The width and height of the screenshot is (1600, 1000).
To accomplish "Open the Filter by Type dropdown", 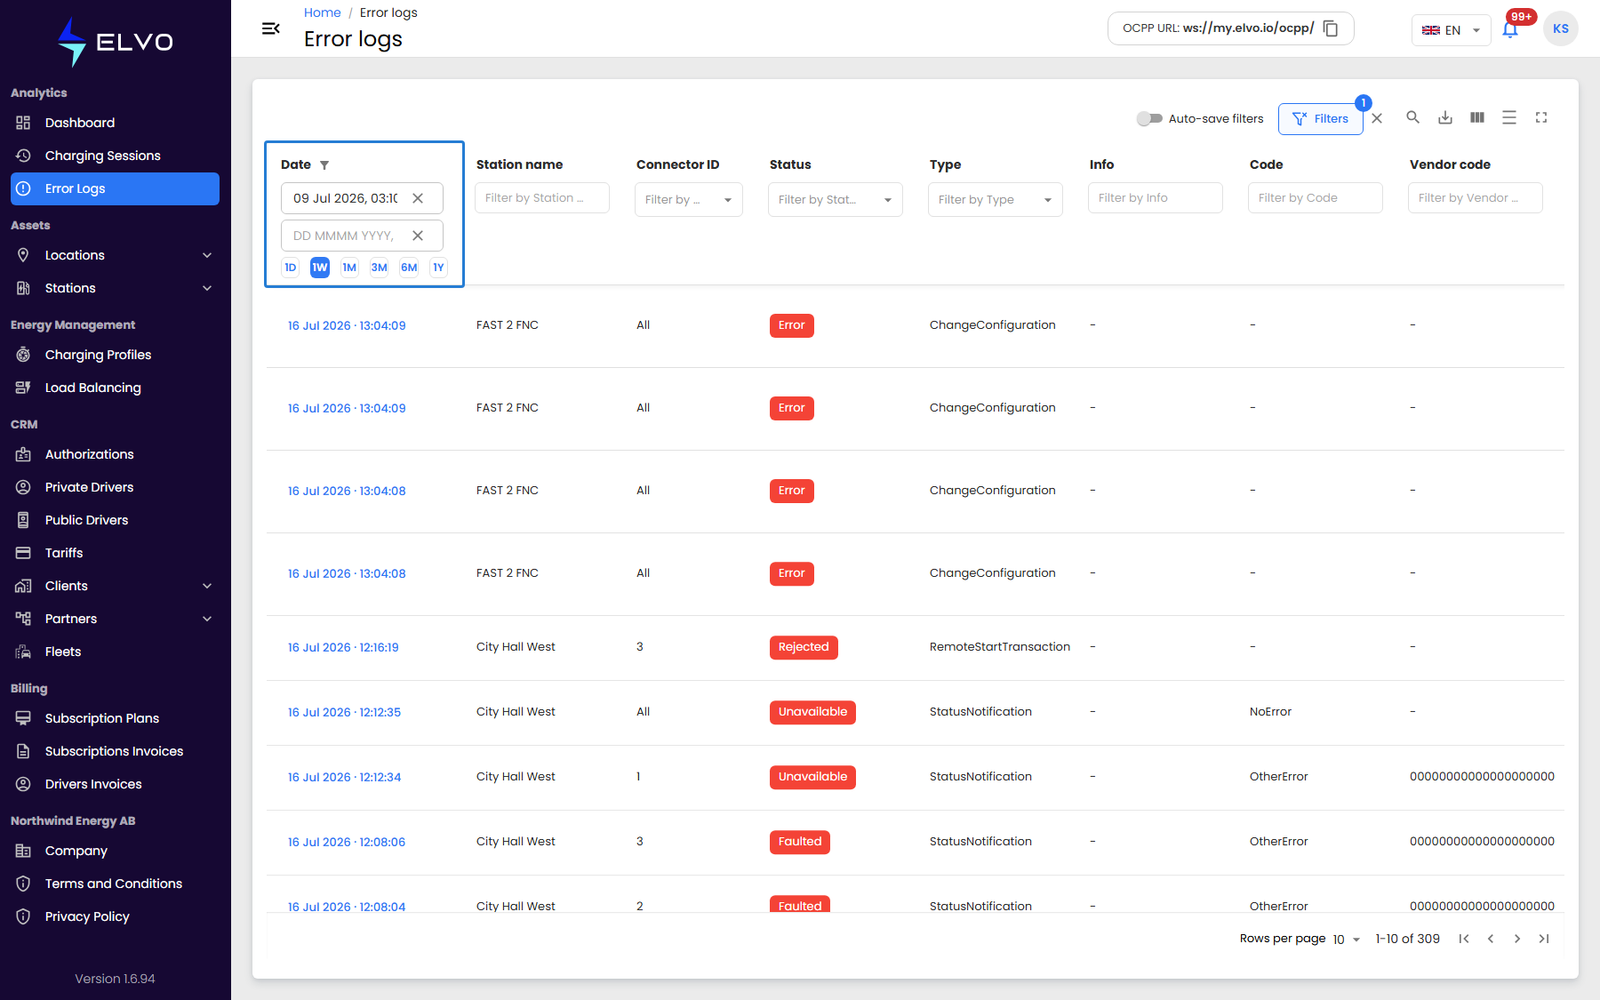I will tap(995, 199).
